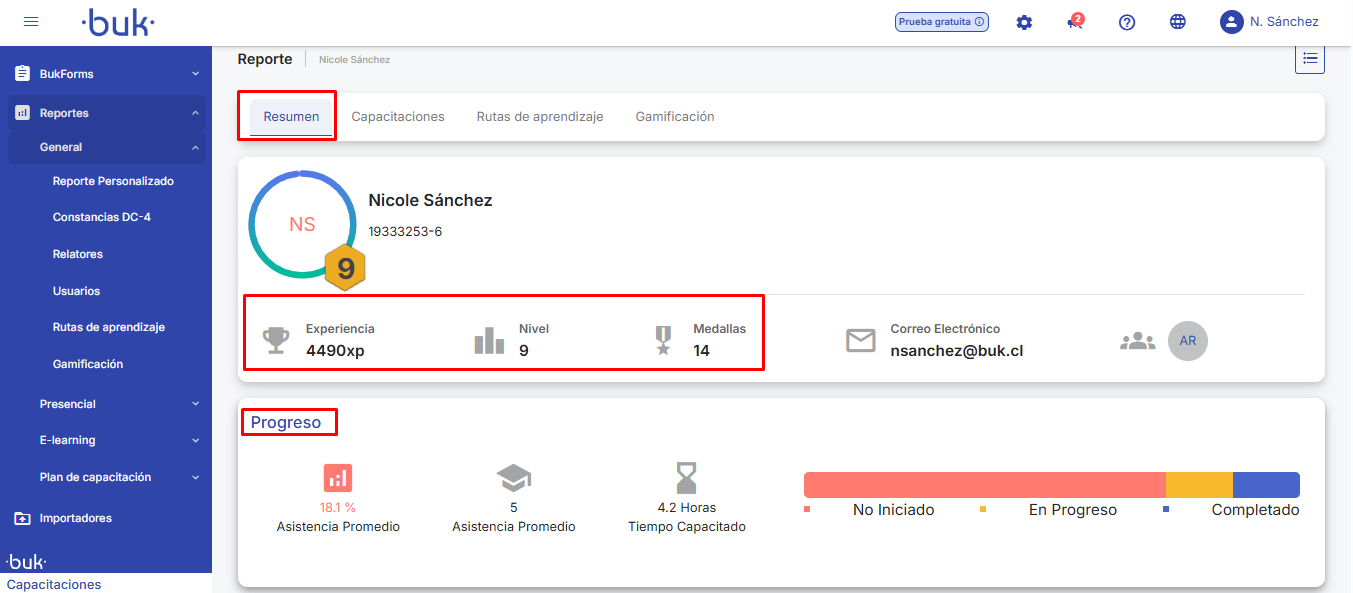The image size is (1353, 593).
Task: Expand Plan de capacitación submenu
Action: (118, 477)
